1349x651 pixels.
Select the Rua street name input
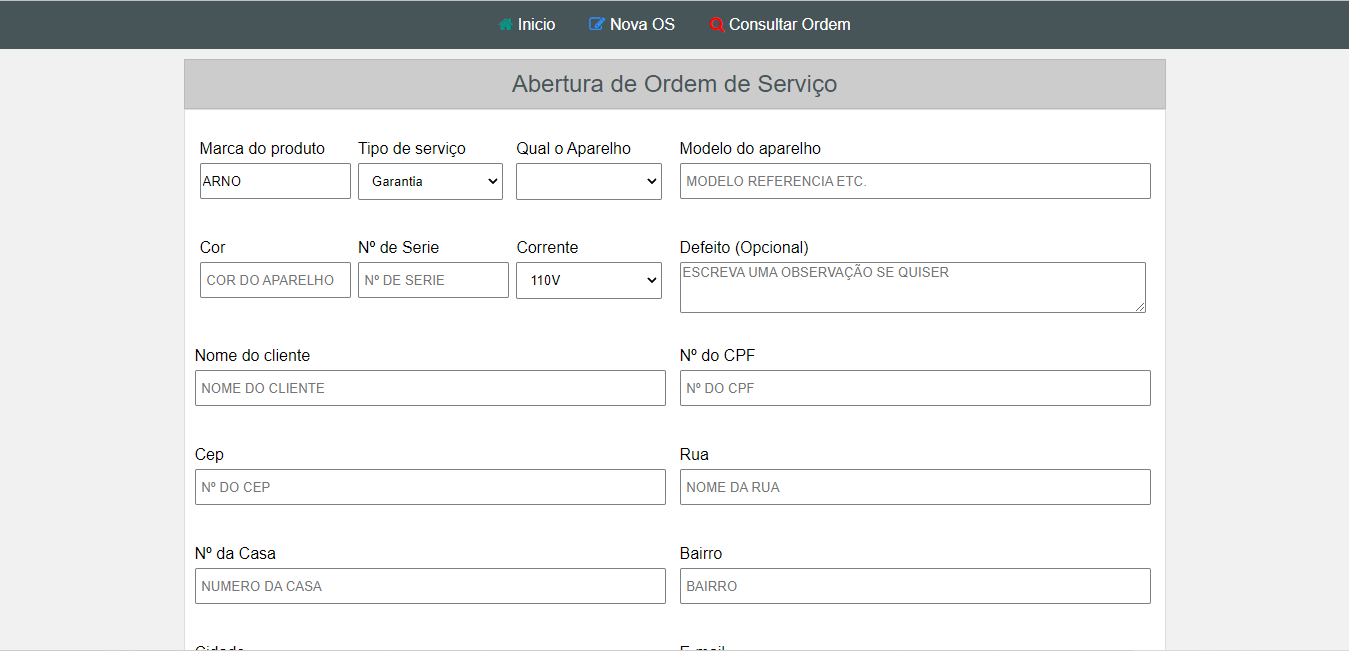(x=914, y=487)
